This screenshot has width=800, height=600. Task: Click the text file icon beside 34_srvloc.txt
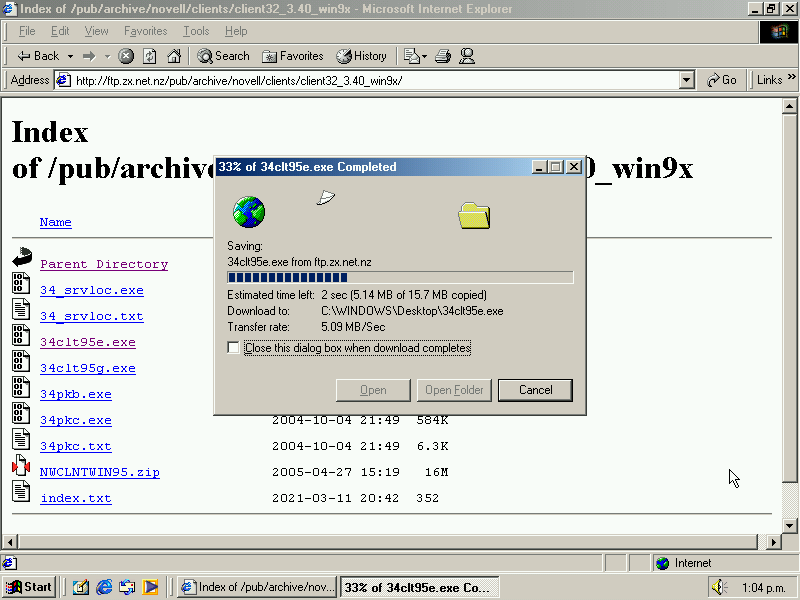tap(20, 309)
